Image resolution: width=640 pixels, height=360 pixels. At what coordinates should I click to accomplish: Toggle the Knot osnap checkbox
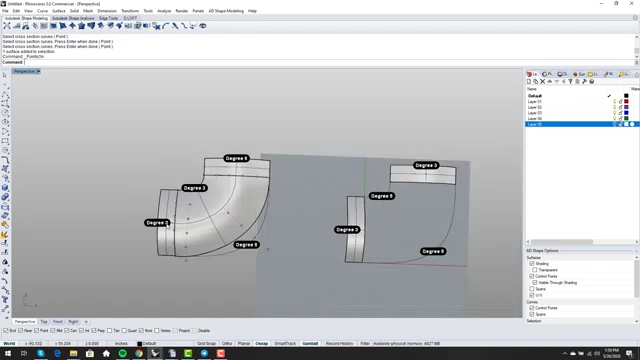[x=141, y=331]
